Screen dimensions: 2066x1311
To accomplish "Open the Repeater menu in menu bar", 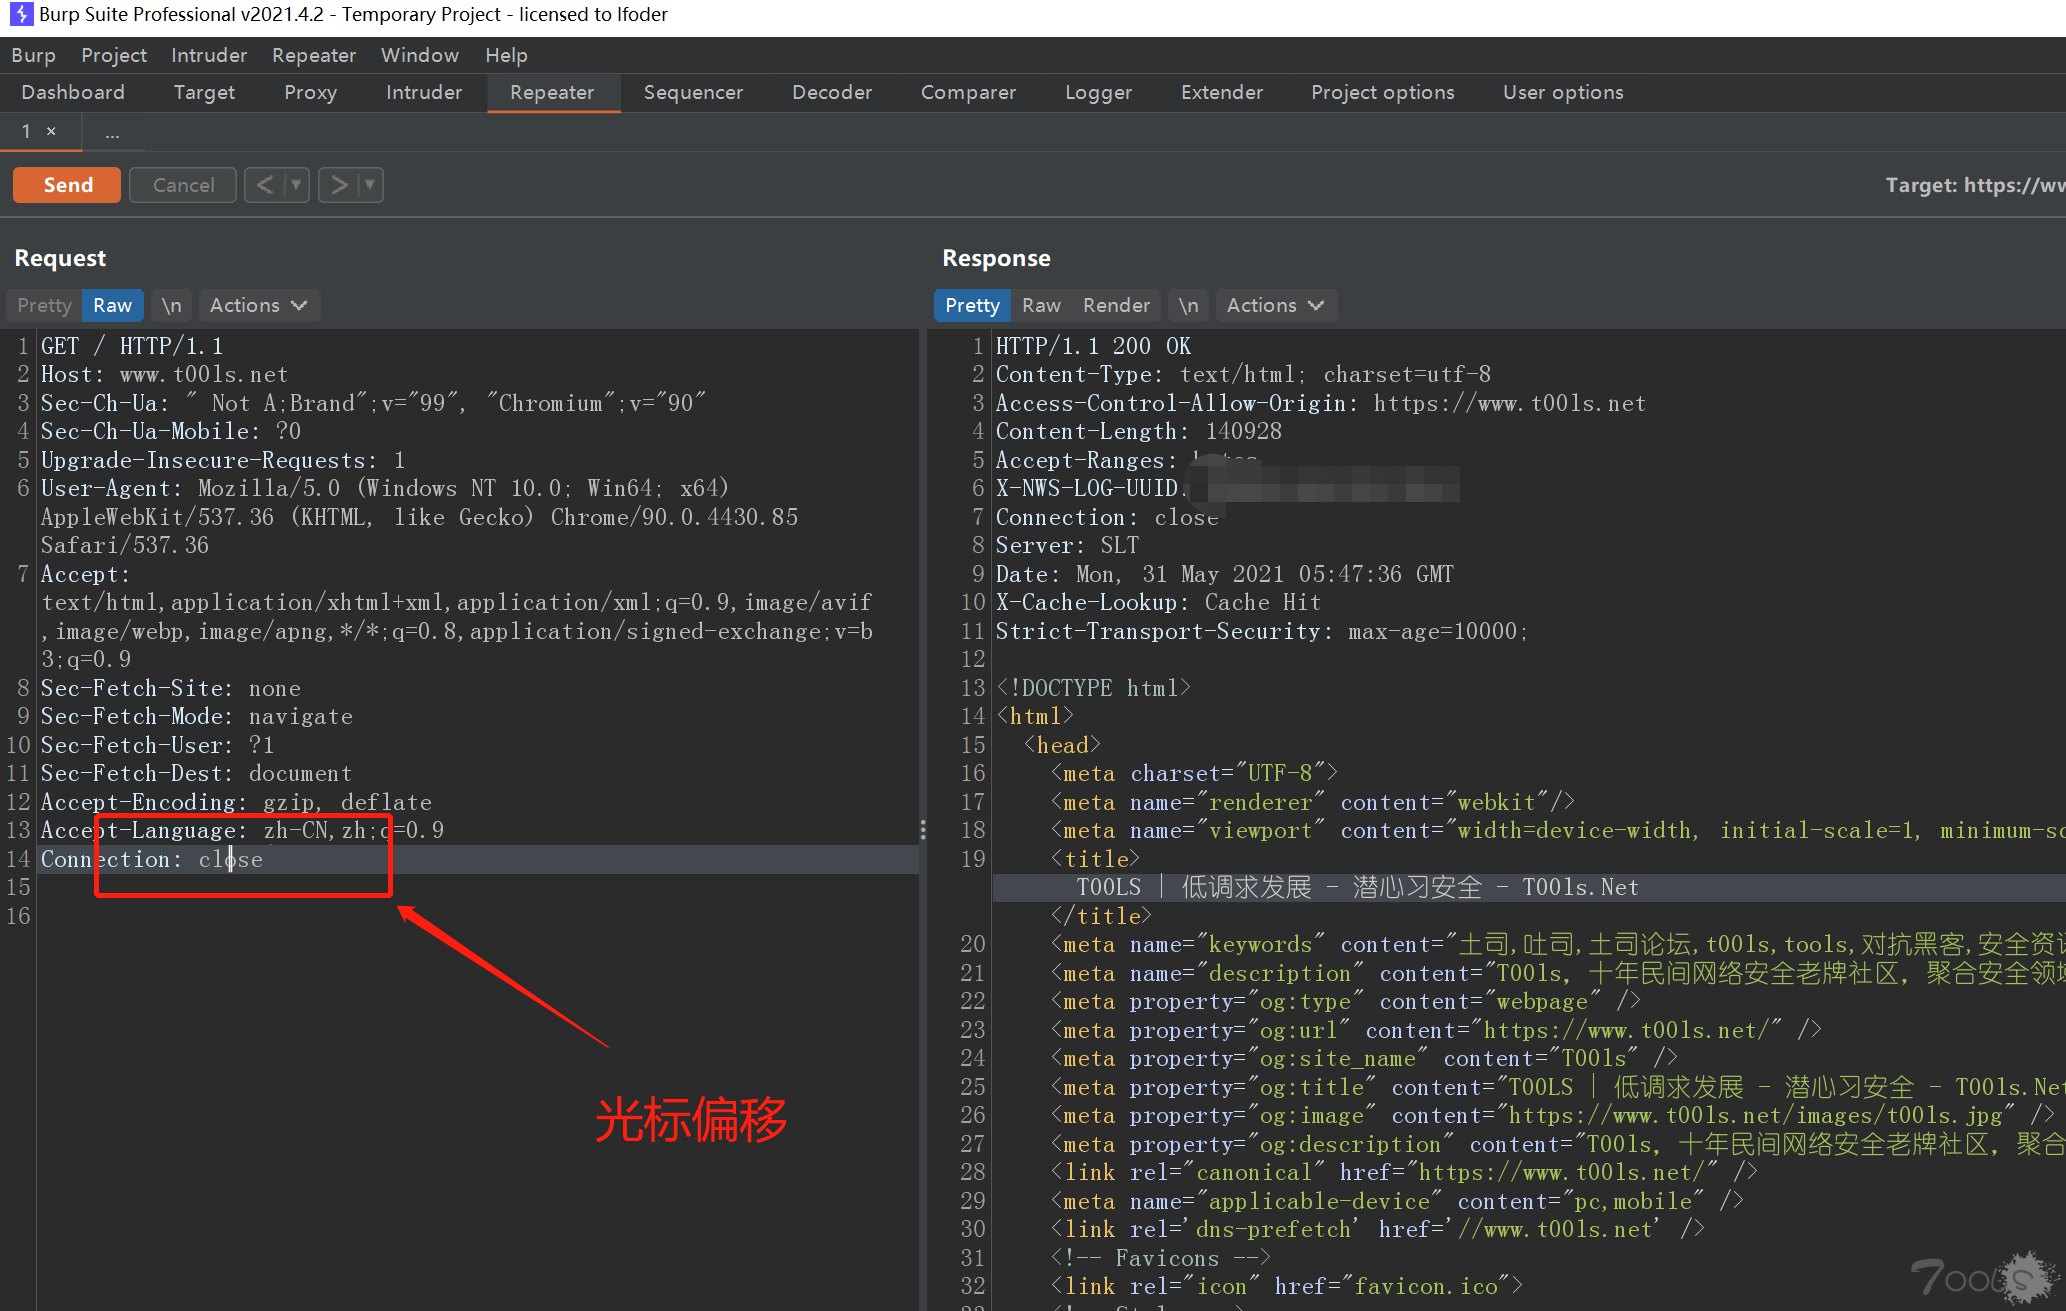I will click(x=314, y=55).
